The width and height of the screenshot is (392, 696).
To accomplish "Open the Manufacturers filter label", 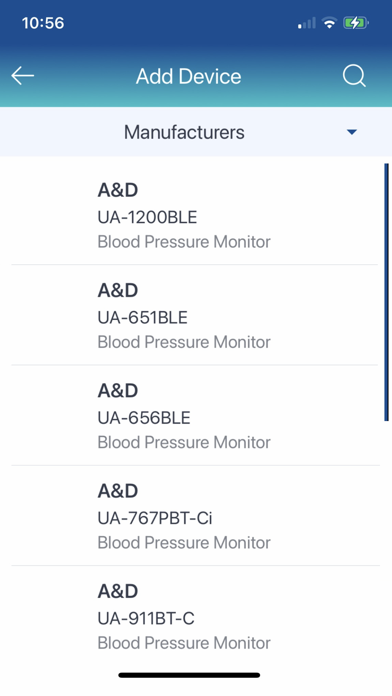I will click(184, 132).
